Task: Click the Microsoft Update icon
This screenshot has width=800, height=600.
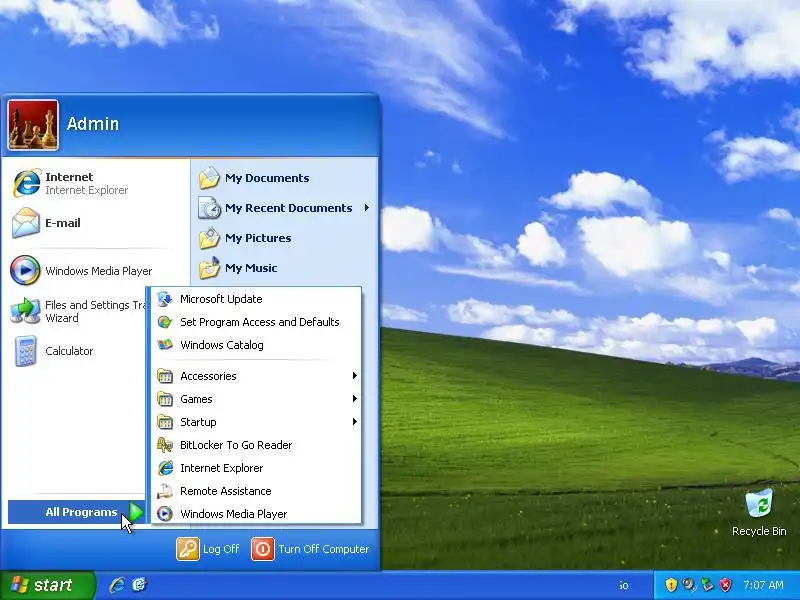Action: pyautogui.click(x=165, y=299)
